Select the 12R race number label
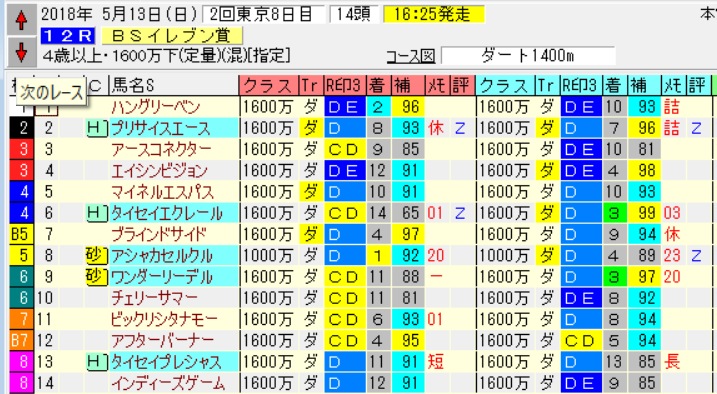 (67, 36)
